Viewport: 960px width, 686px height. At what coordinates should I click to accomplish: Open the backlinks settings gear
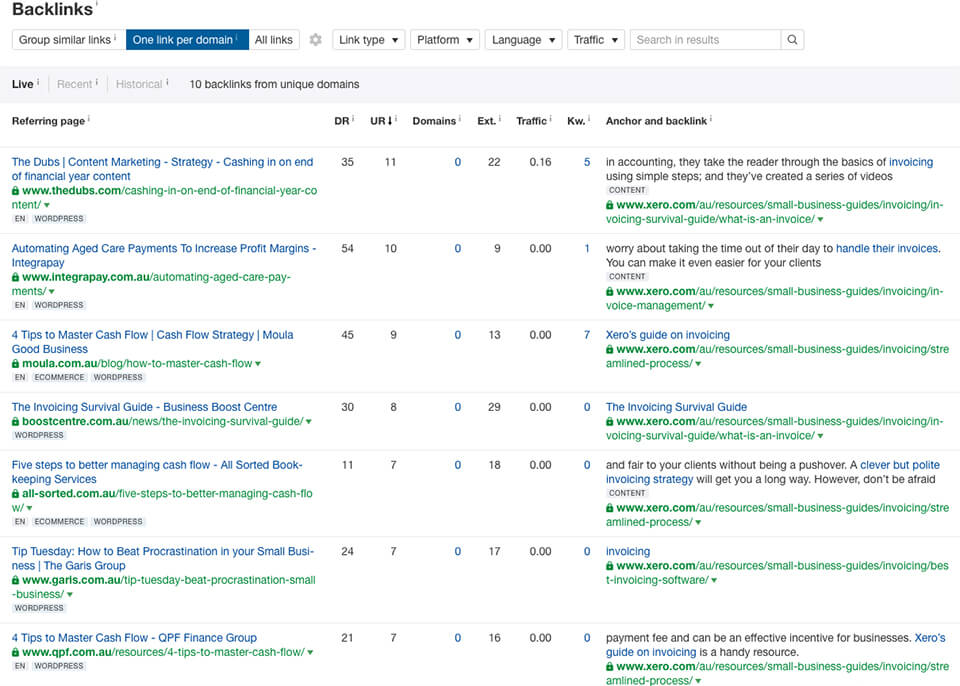tap(315, 40)
